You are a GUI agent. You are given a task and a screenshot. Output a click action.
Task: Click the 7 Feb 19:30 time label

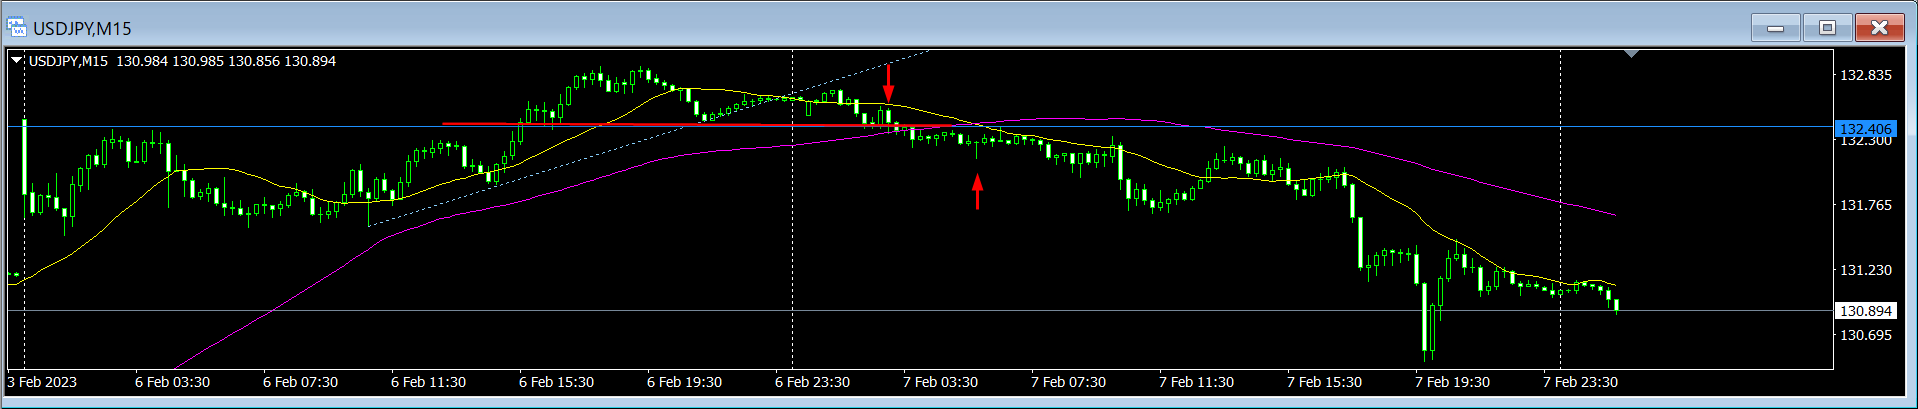(1453, 382)
